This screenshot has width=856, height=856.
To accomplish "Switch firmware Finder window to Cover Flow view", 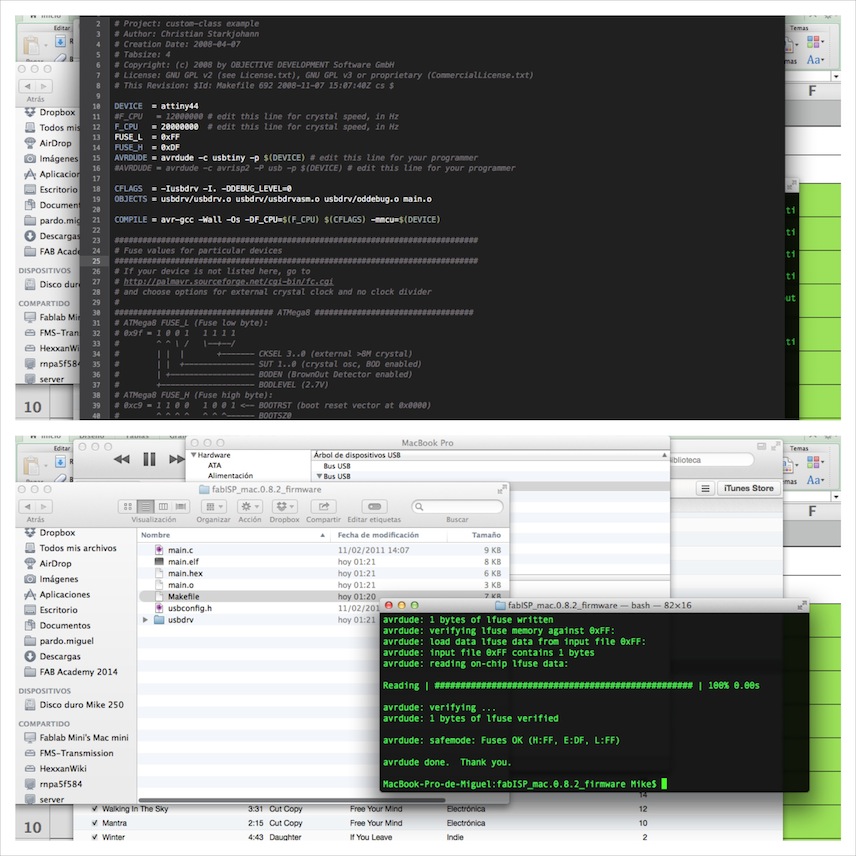I will click(x=181, y=507).
